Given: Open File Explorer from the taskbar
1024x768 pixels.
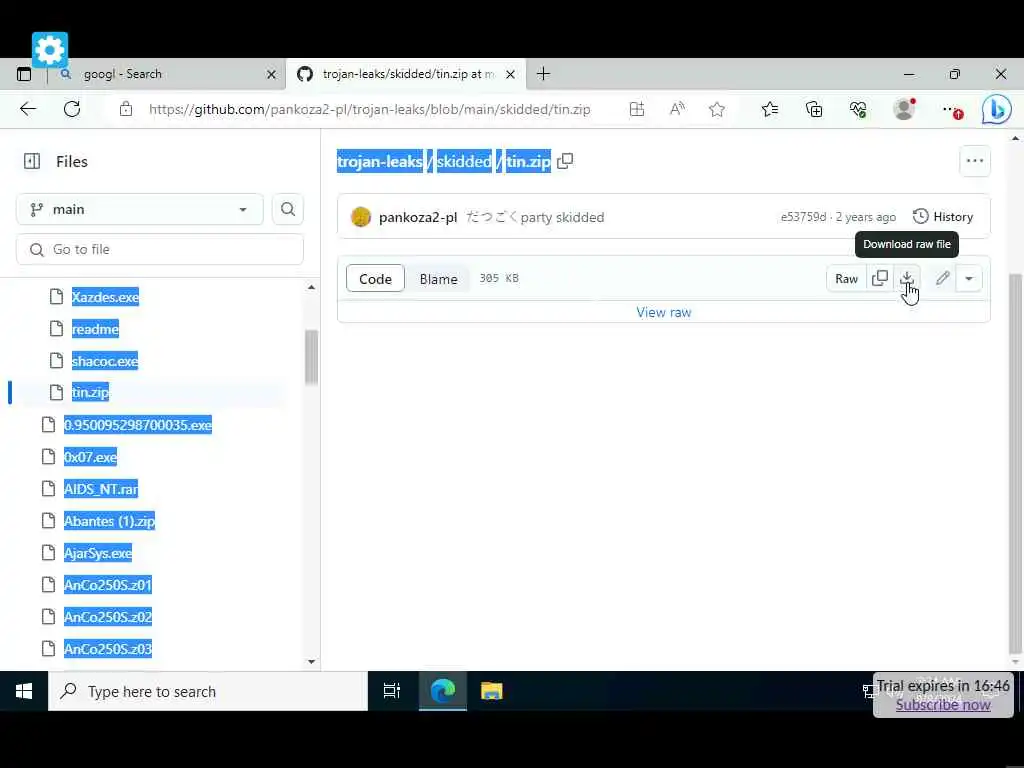Looking at the screenshot, I should coord(492,691).
